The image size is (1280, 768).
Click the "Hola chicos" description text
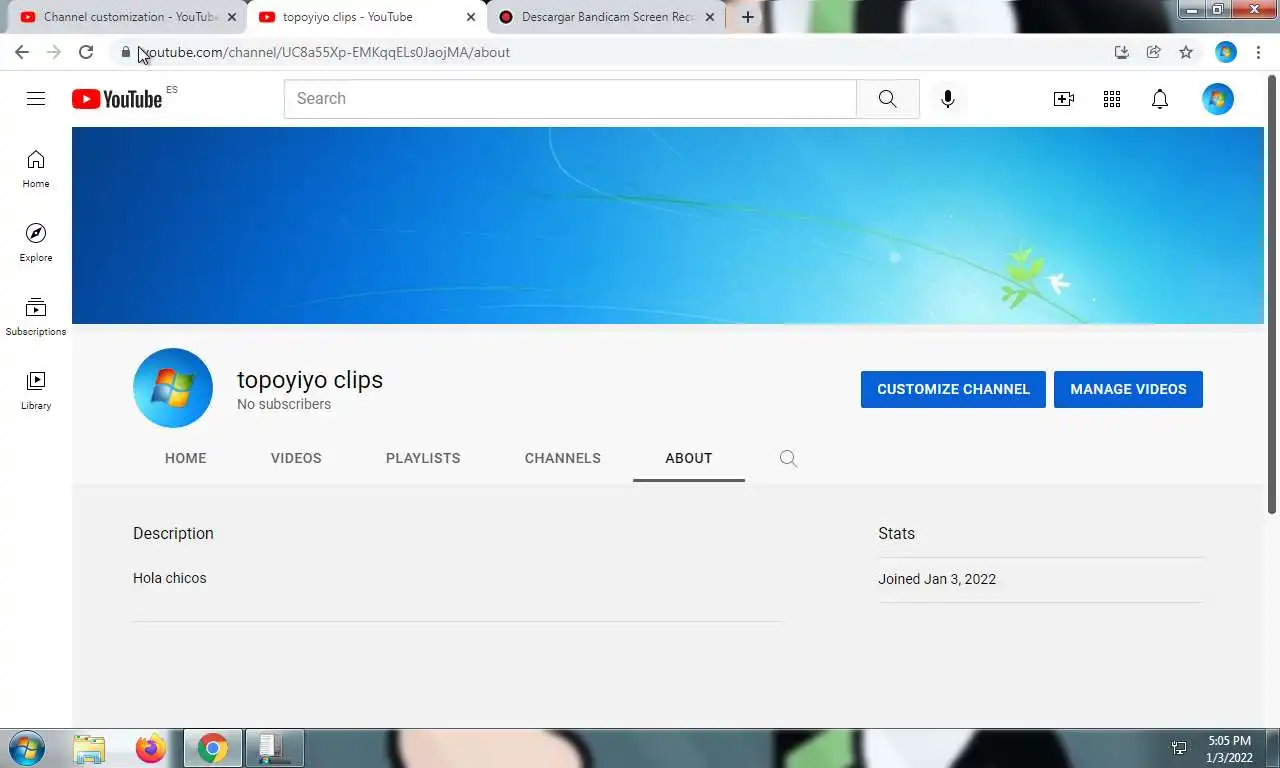point(170,578)
